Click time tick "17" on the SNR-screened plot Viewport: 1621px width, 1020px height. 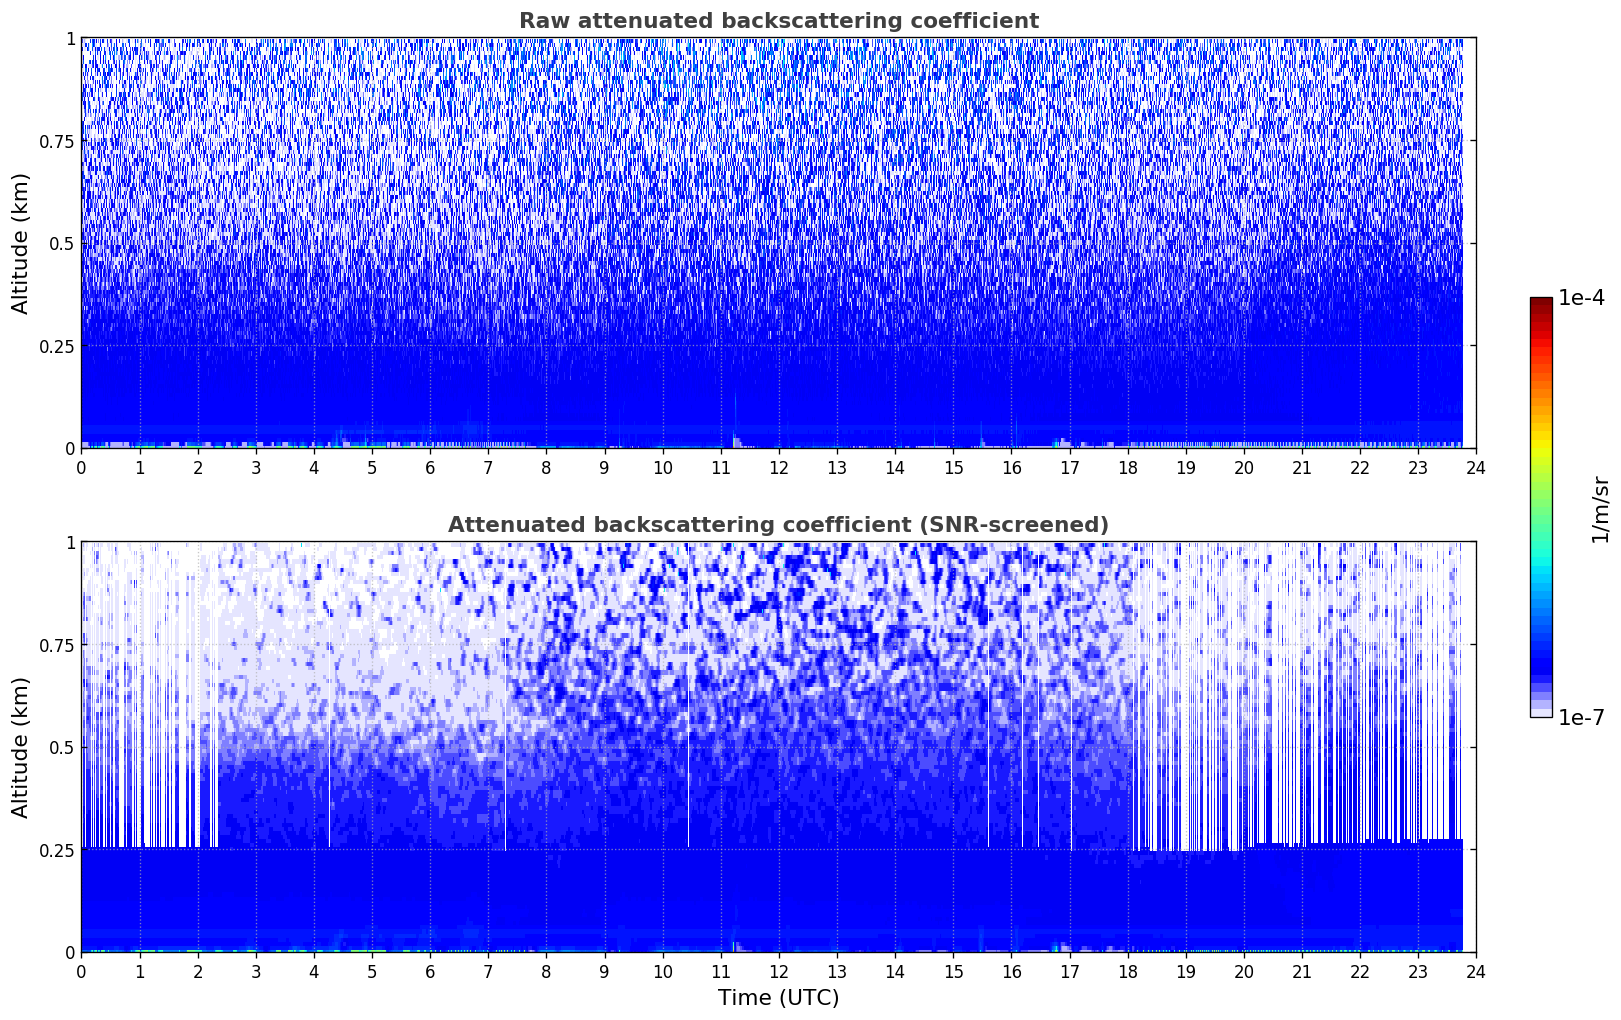[1069, 971]
